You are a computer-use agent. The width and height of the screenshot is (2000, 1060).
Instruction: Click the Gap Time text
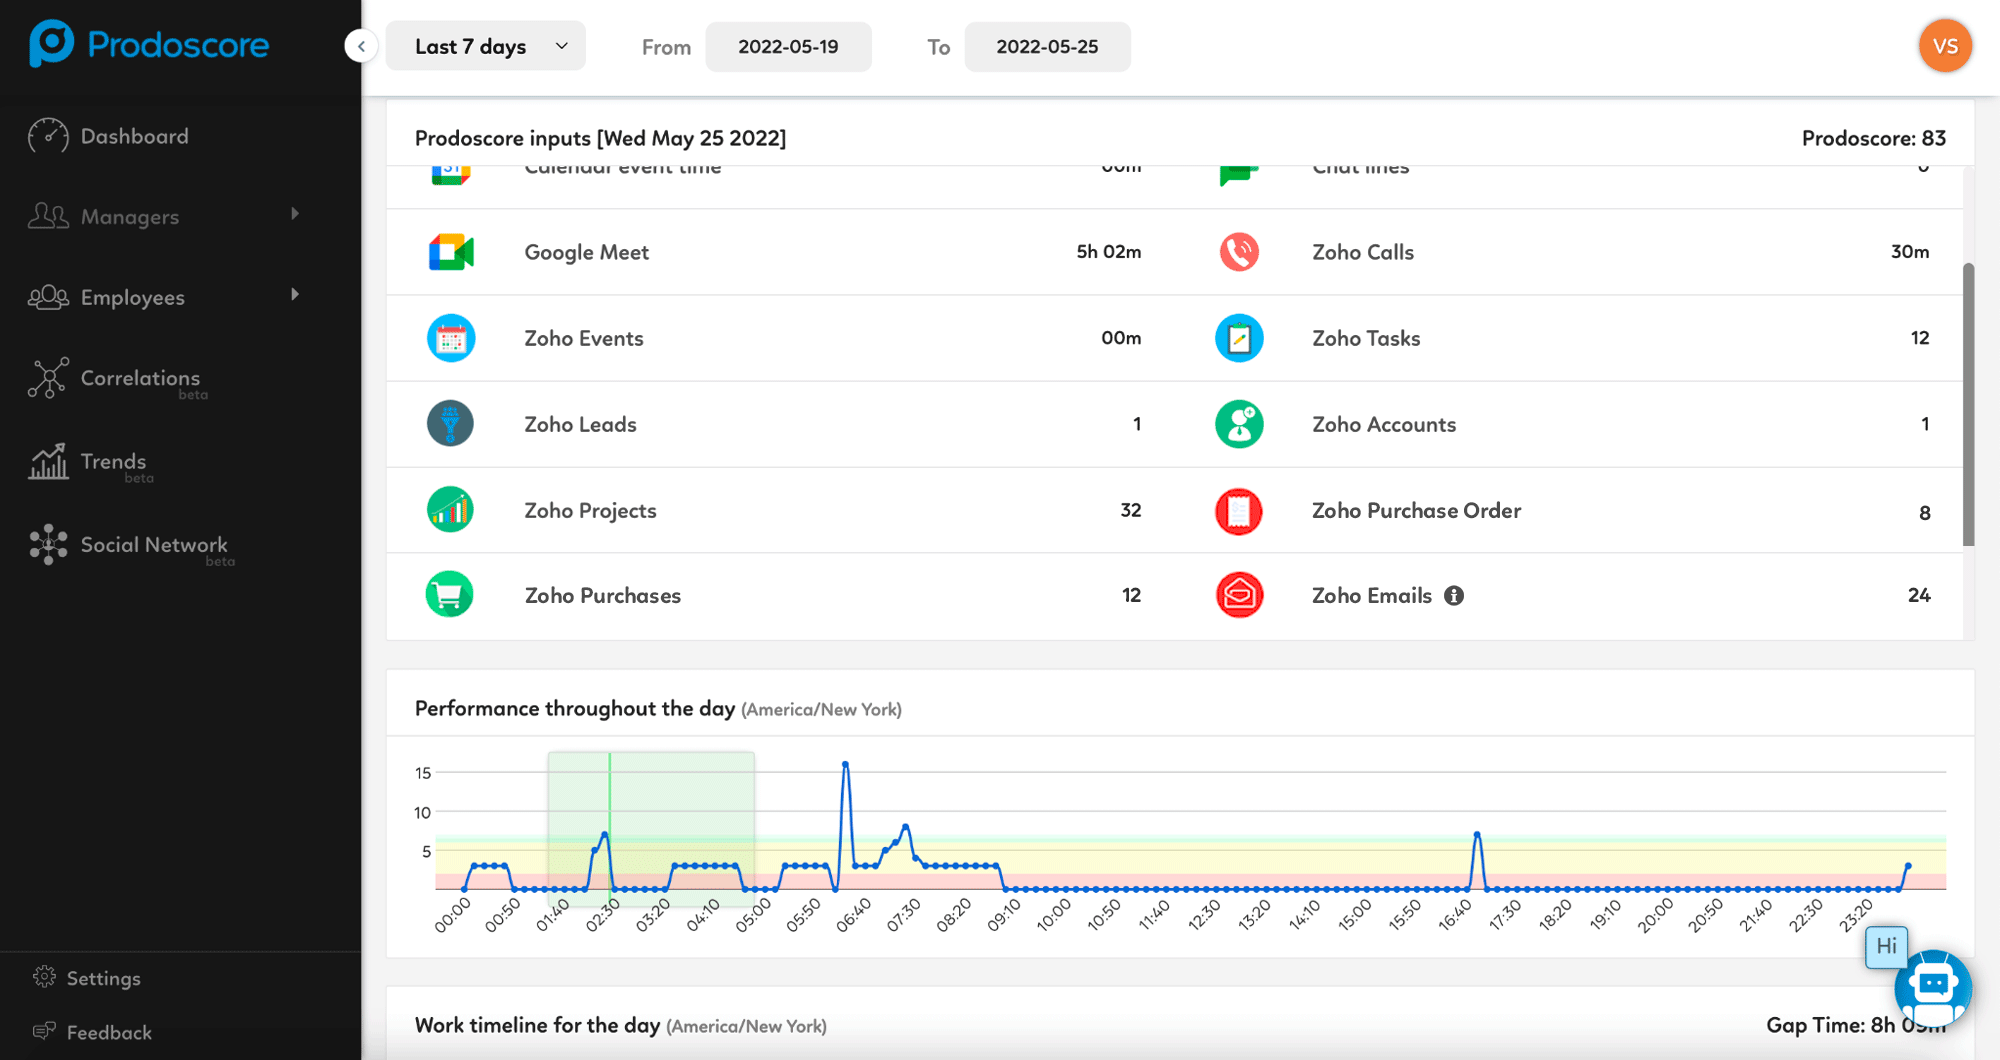pos(1856,1025)
